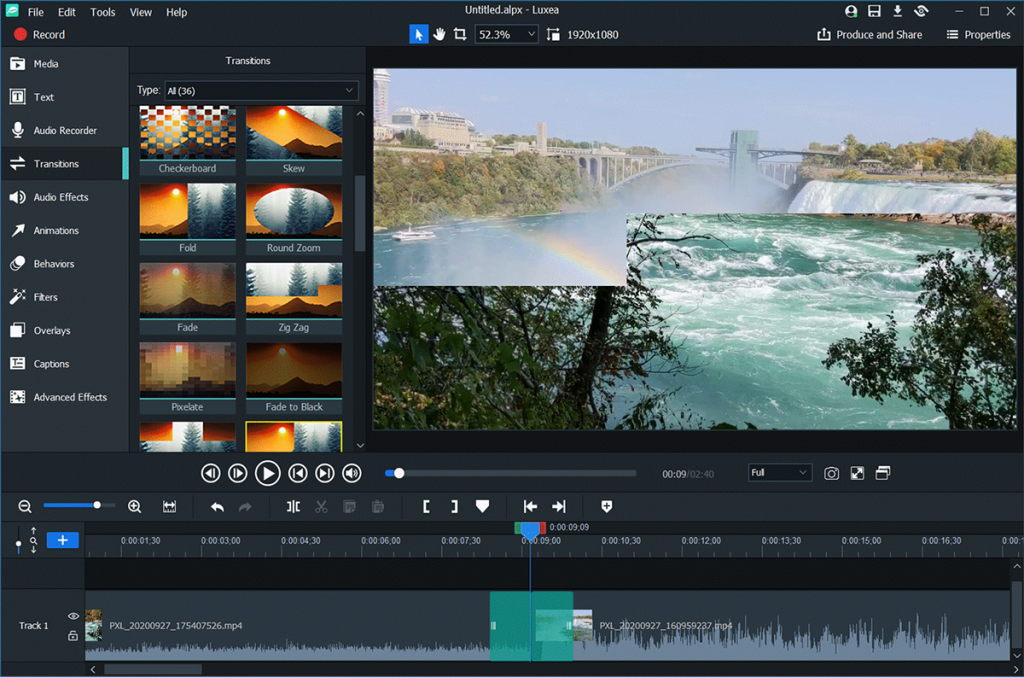Take a snapshot with the camera icon
This screenshot has height=677, width=1024.
coord(831,473)
